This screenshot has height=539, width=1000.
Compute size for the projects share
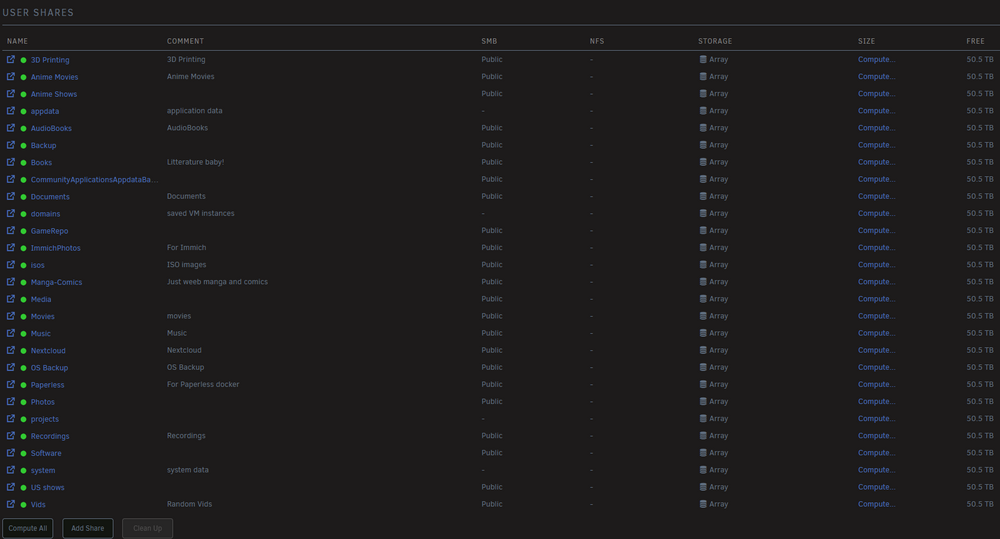point(876,418)
